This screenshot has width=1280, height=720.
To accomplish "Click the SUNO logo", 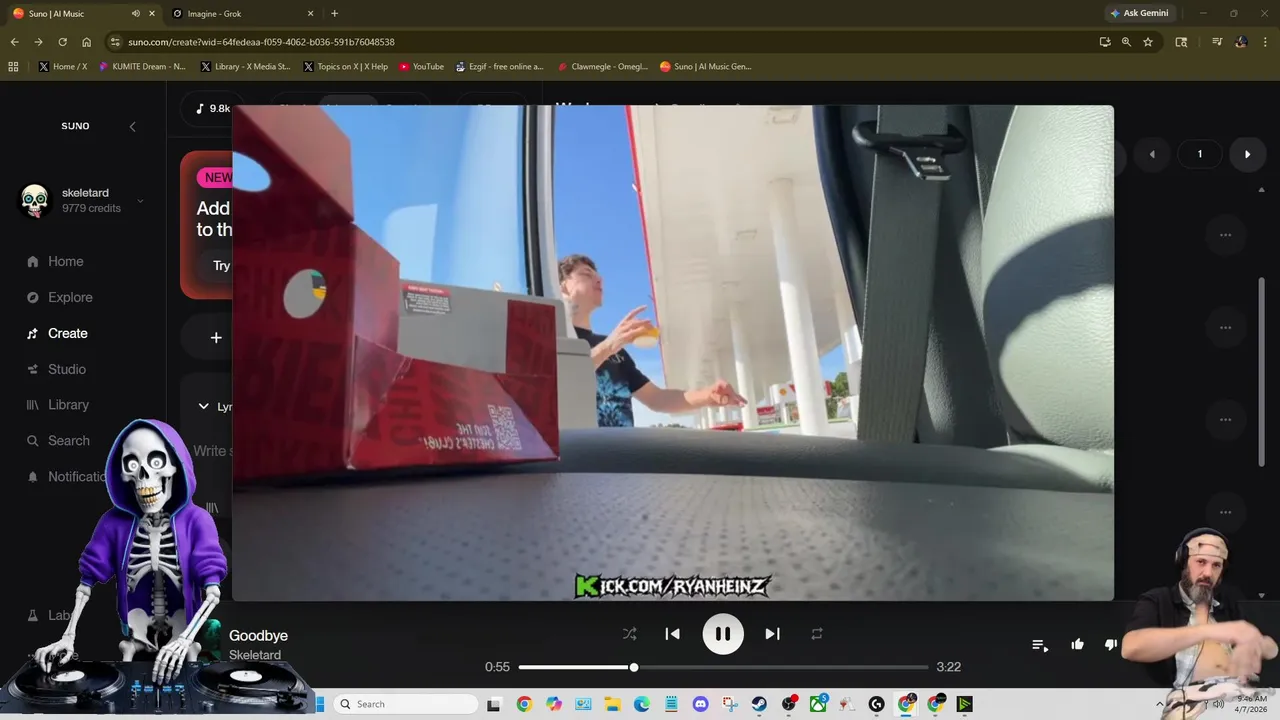I will [75, 126].
